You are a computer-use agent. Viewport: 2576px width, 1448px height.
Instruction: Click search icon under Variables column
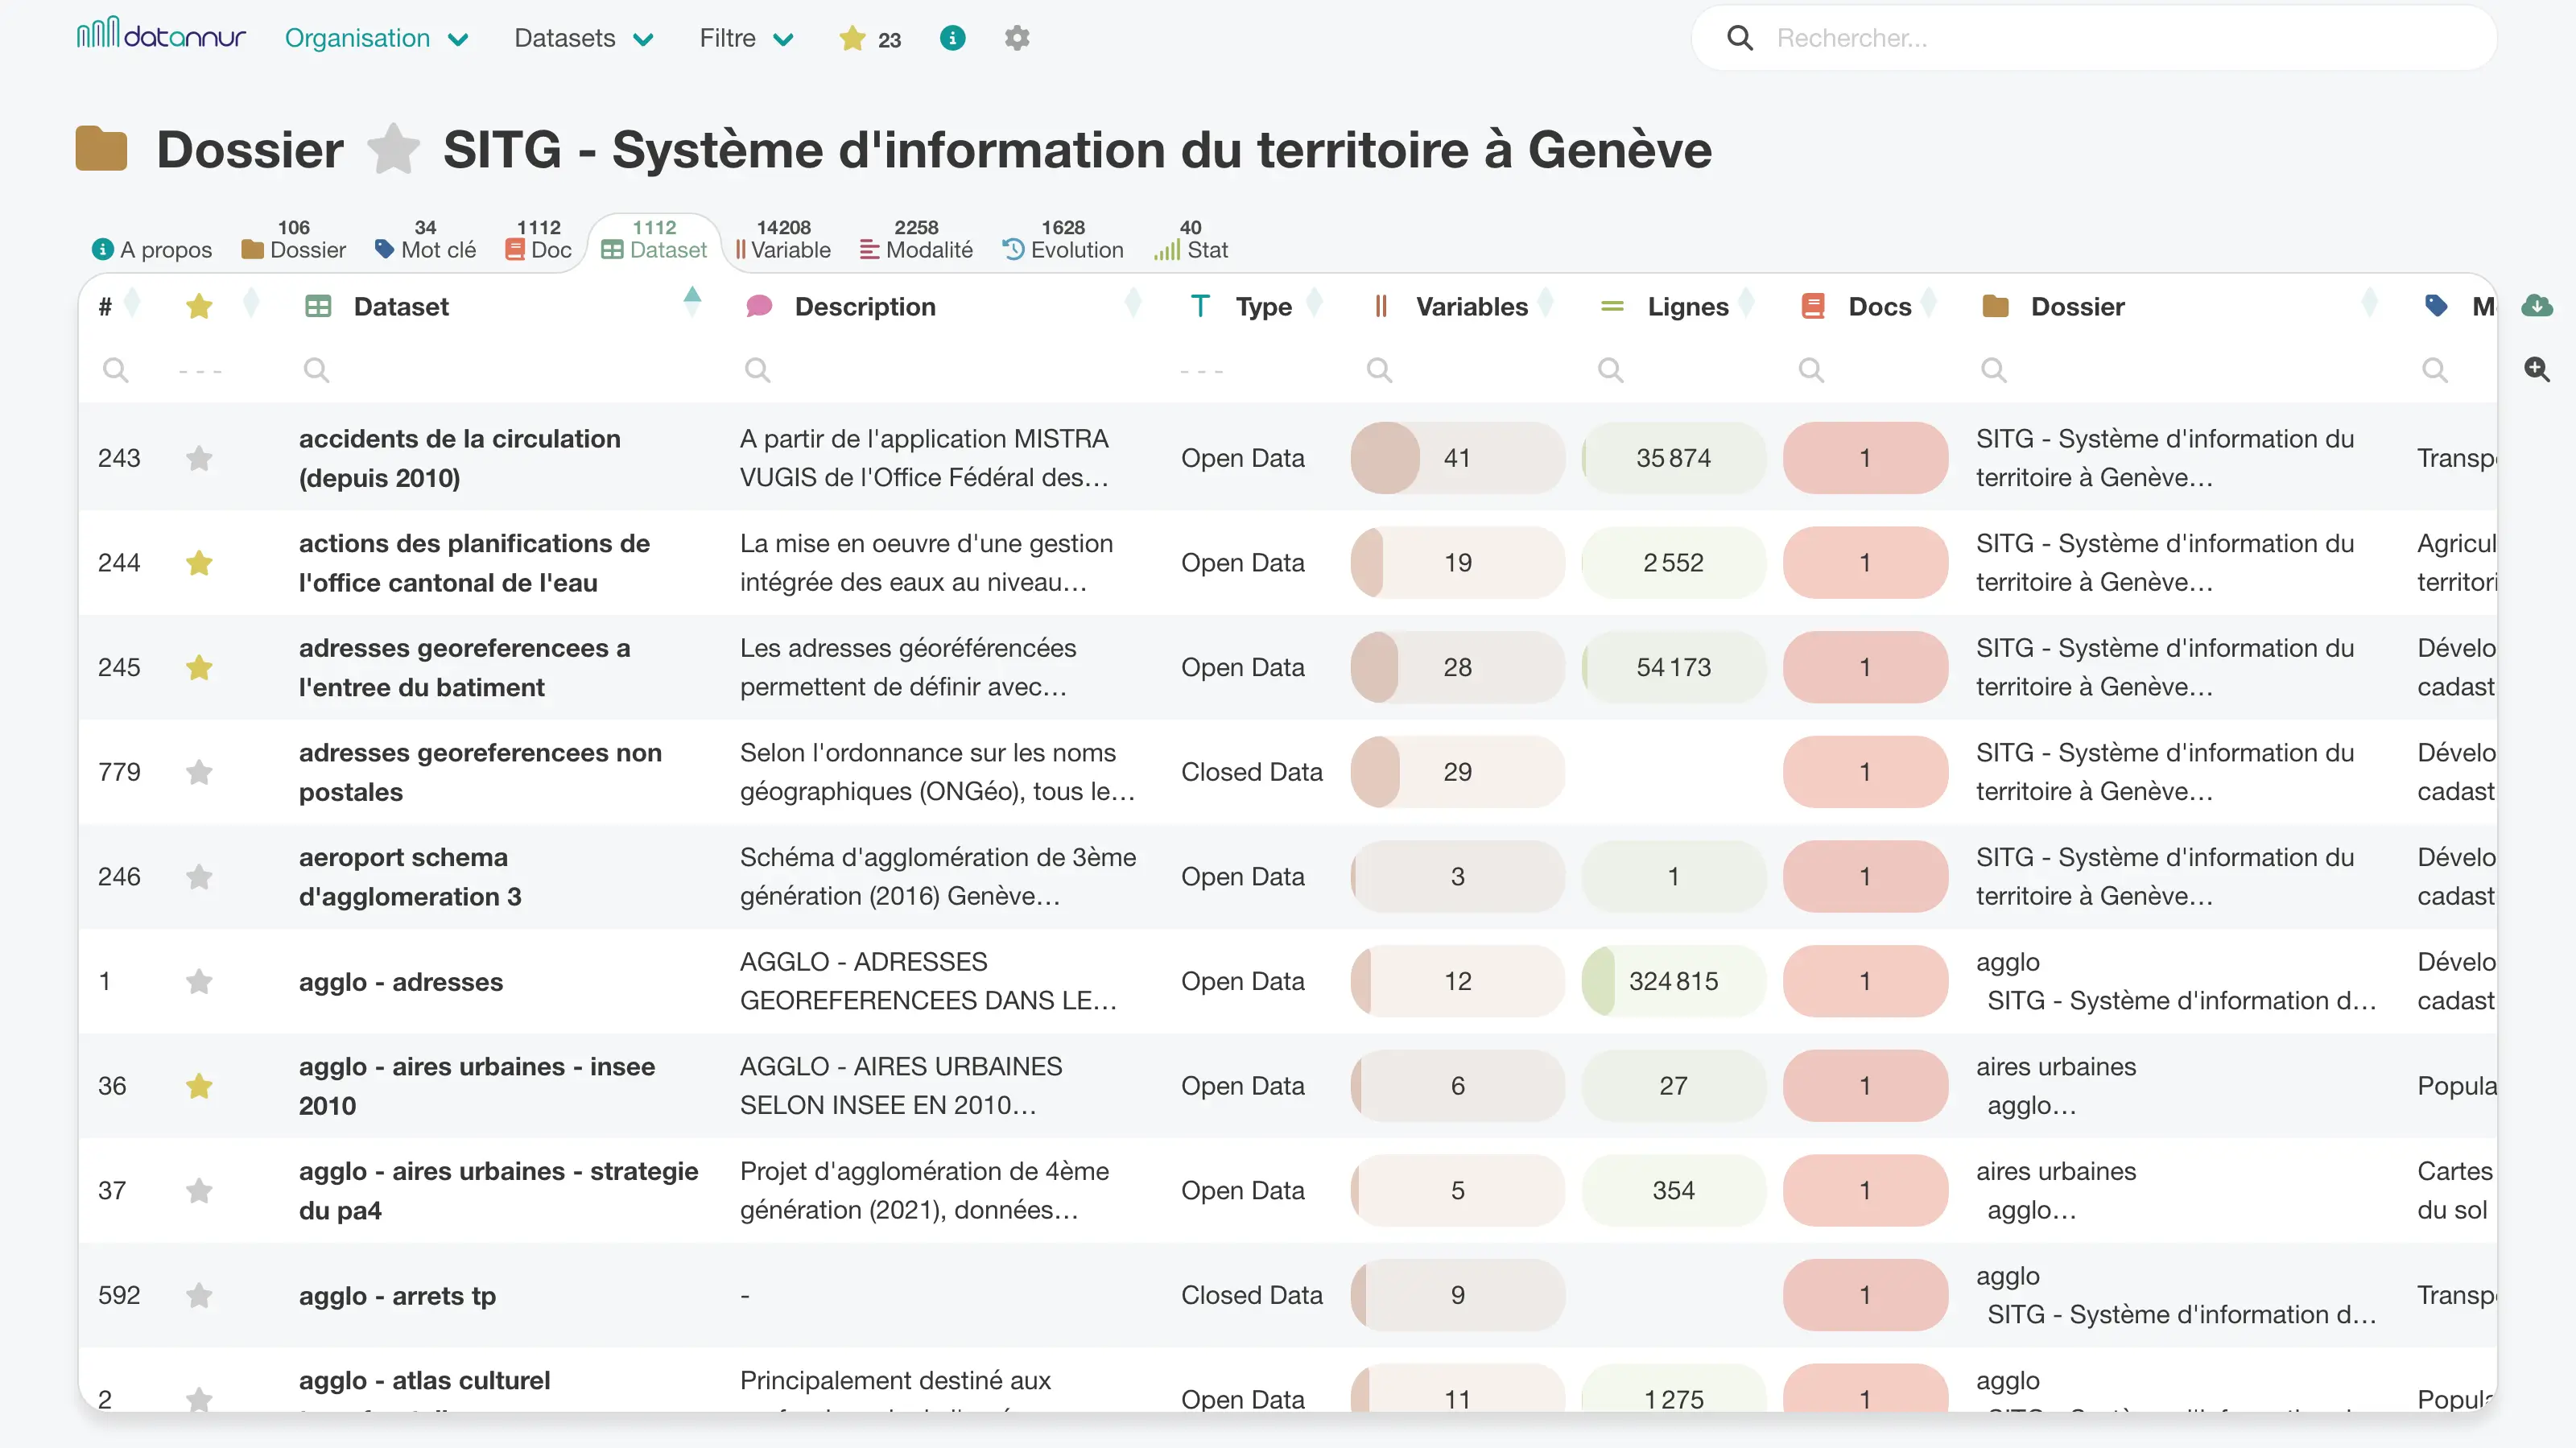(x=1379, y=370)
